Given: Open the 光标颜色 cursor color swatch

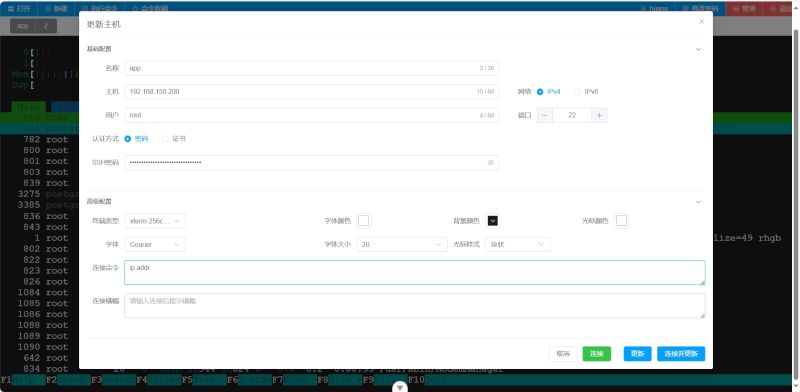Looking at the screenshot, I should [x=621, y=221].
